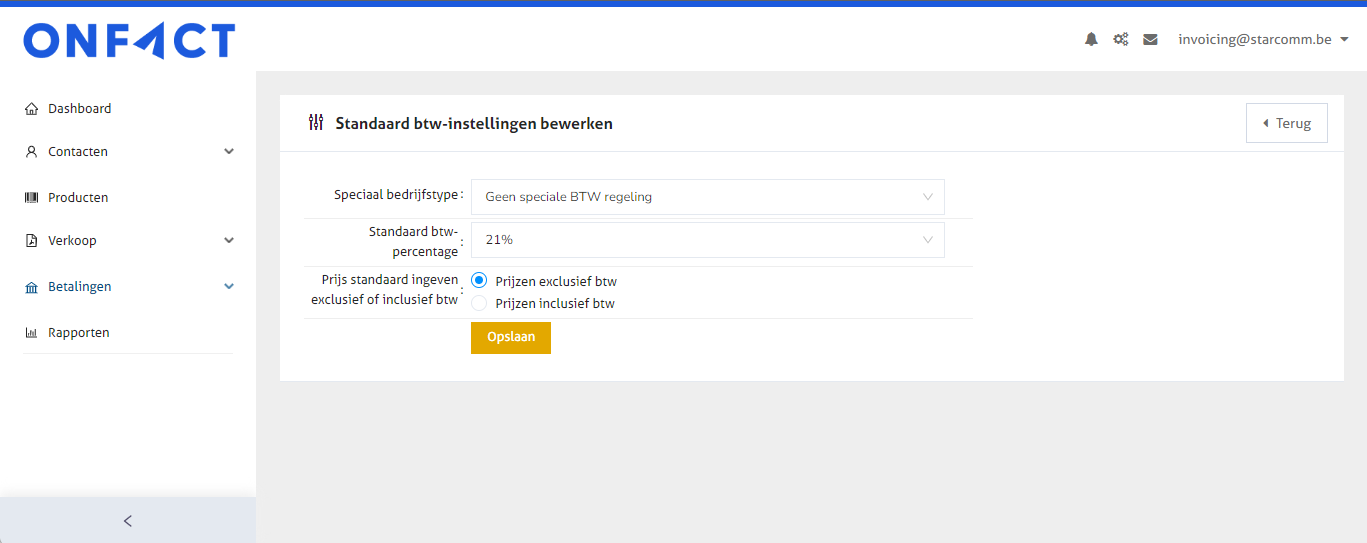
Task: Expand the Verkoop submenu chevron
Action: pos(229,241)
